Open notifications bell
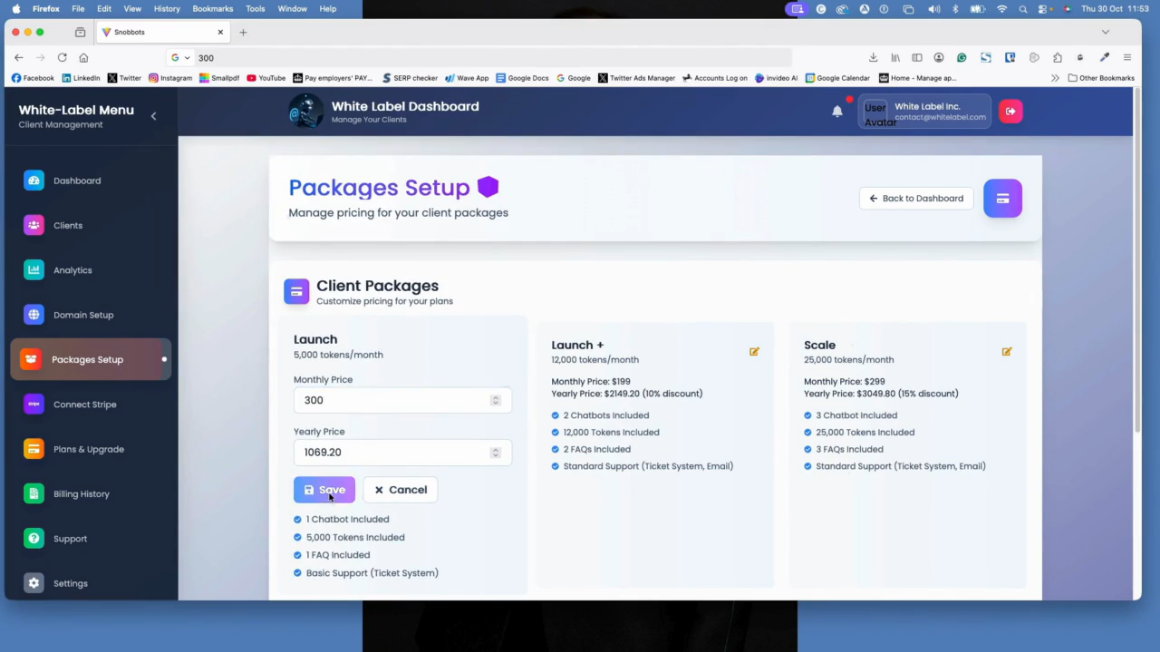Screen dimensions: 1160x652 coord(837,112)
